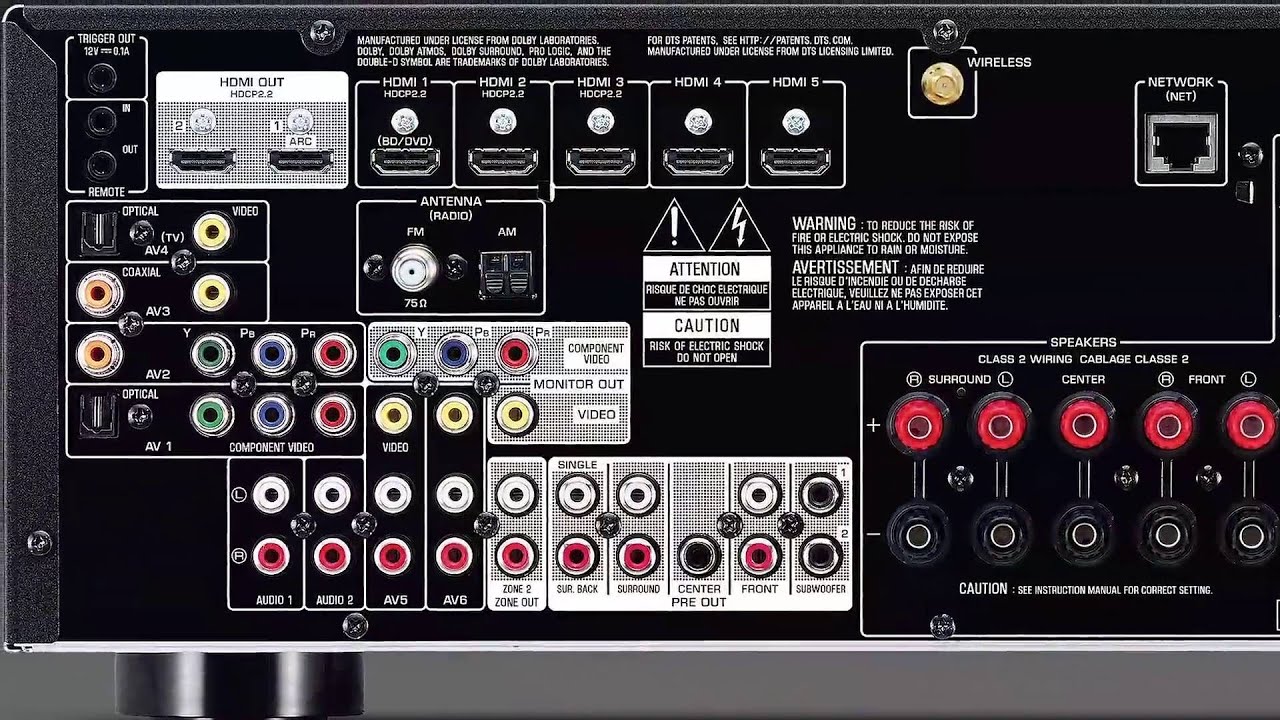This screenshot has width=1280, height=720.
Task: Click the SUR. BACK pre out label
Action: pyautogui.click(x=579, y=590)
